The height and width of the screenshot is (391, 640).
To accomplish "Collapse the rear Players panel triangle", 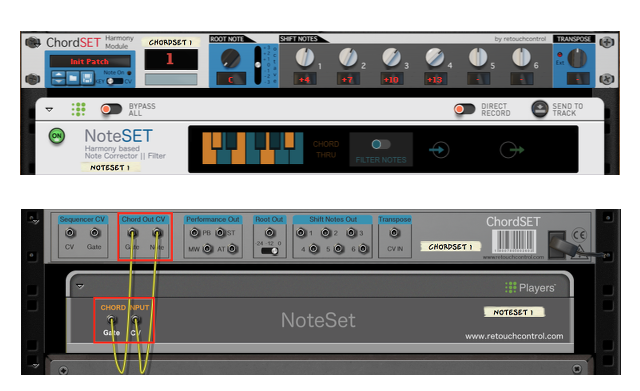I will pos(80,286).
